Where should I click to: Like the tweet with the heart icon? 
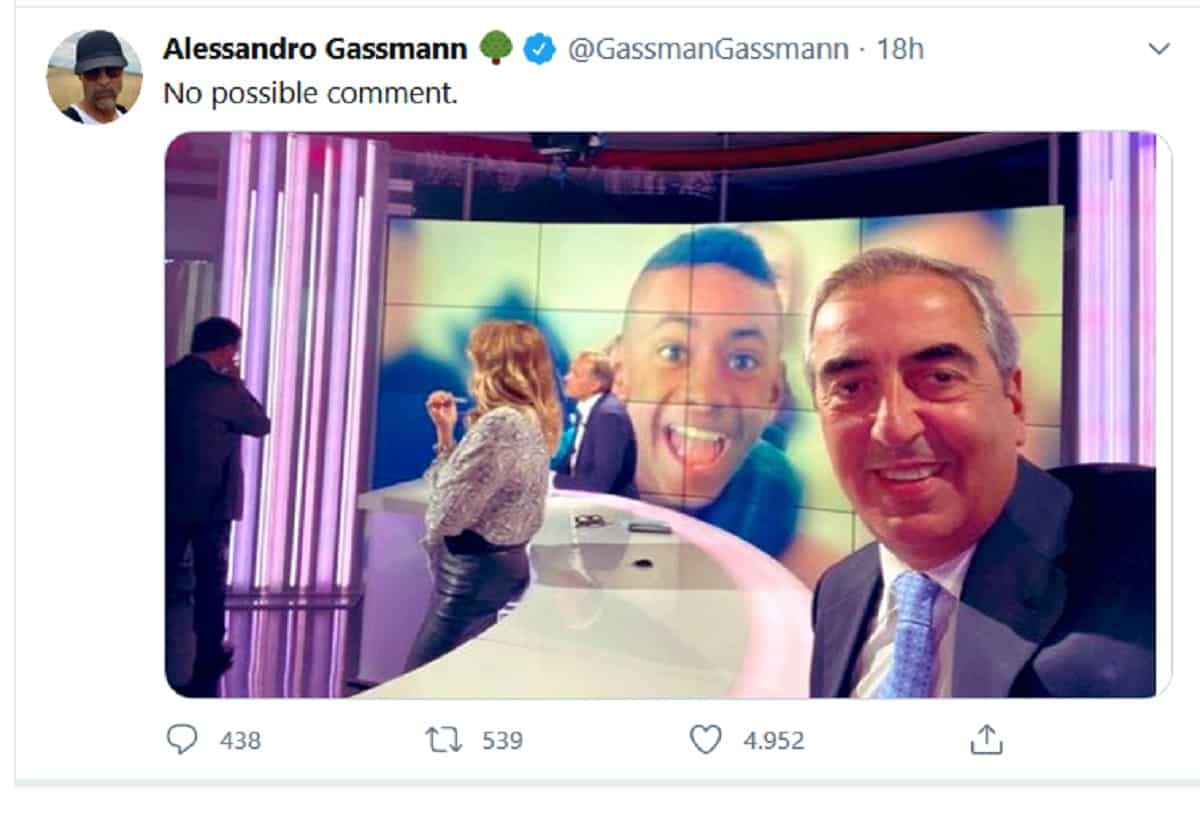(706, 739)
